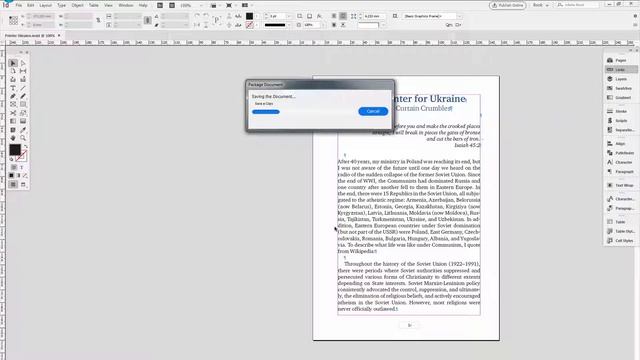Open the Character panel

620,162
